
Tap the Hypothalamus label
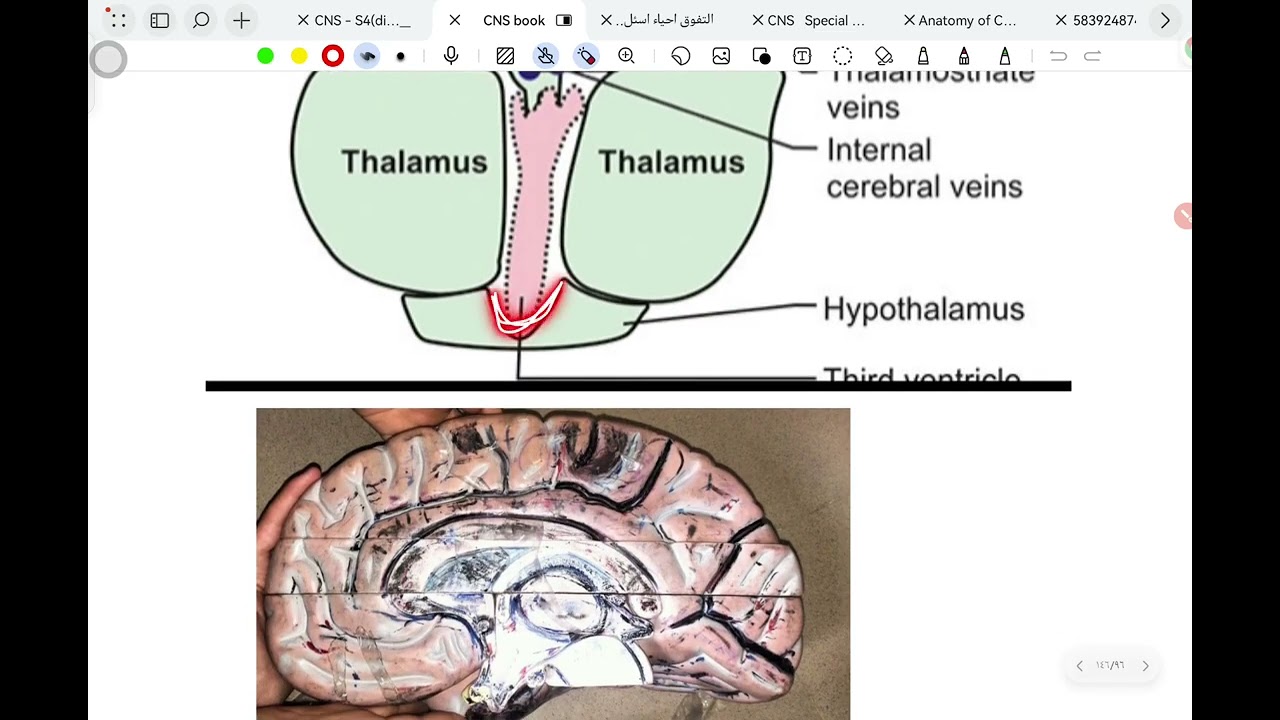[x=924, y=309]
